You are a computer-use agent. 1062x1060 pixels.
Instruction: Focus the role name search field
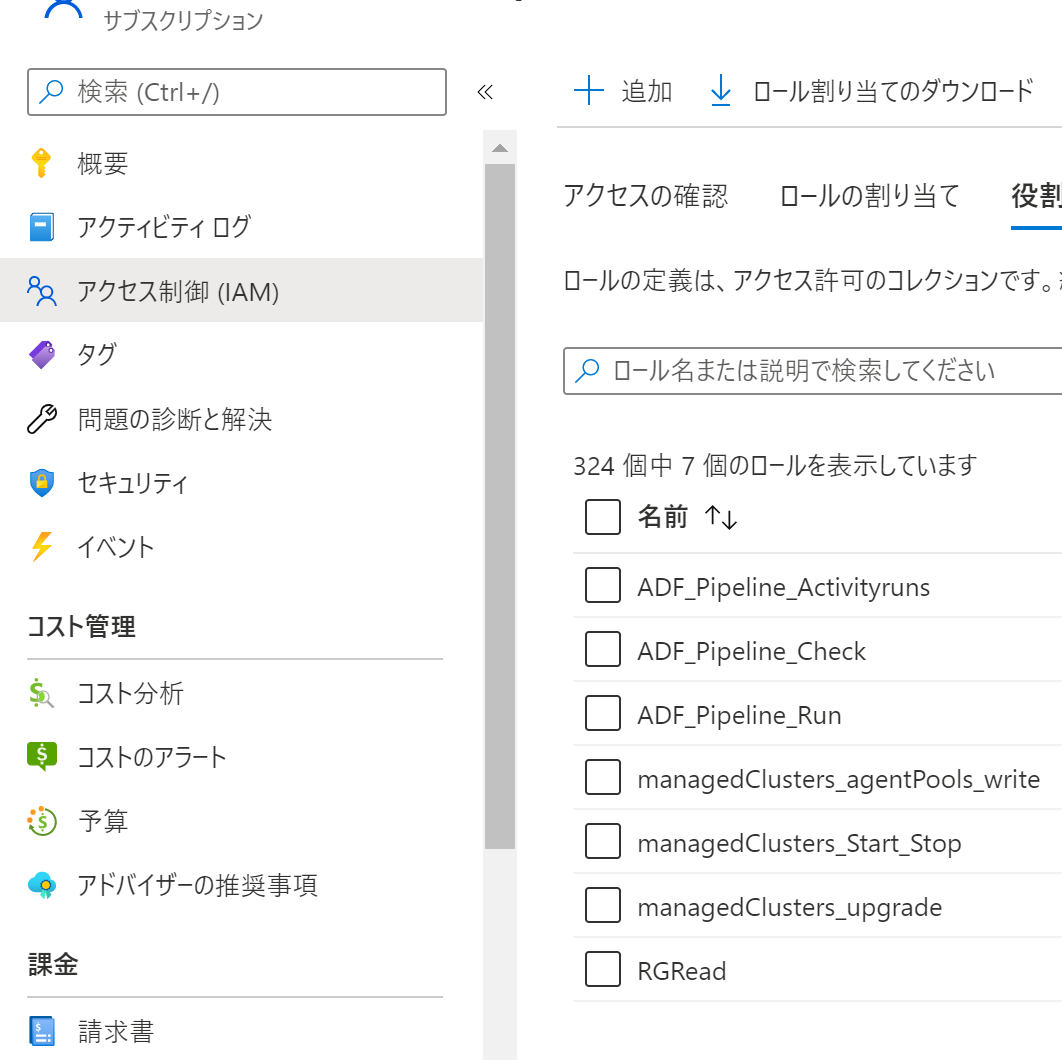click(x=813, y=370)
